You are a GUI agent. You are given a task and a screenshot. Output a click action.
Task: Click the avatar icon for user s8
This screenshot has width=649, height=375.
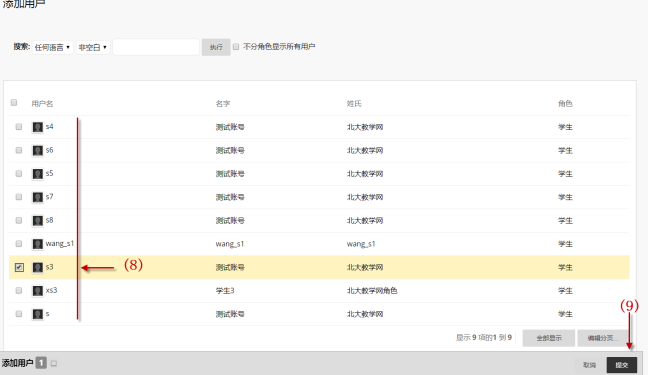[38, 221]
